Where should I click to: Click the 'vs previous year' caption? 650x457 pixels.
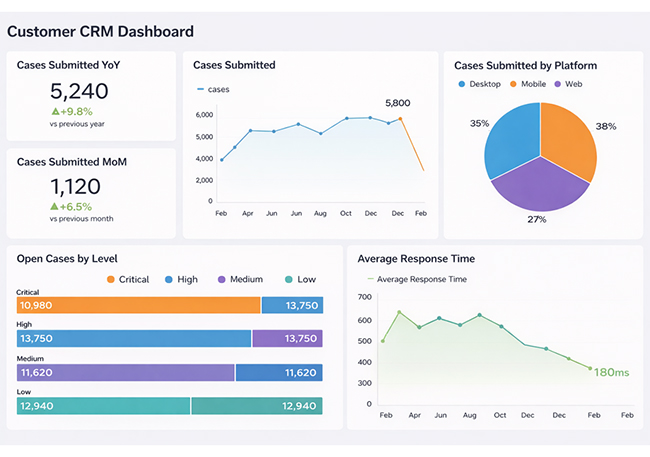tap(77, 124)
